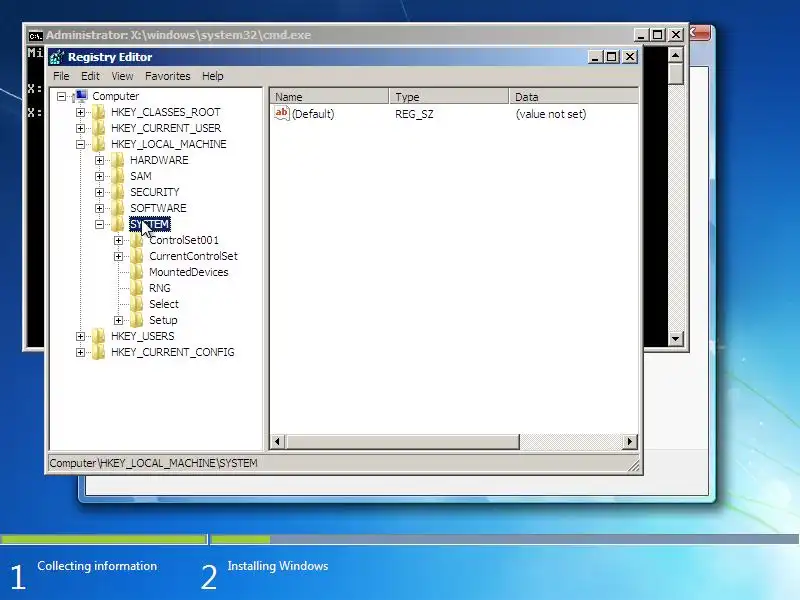The height and width of the screenshot is (600, 800).
Task: Click the HARDWARE key folder icon
Action: (x=117, y=160)
